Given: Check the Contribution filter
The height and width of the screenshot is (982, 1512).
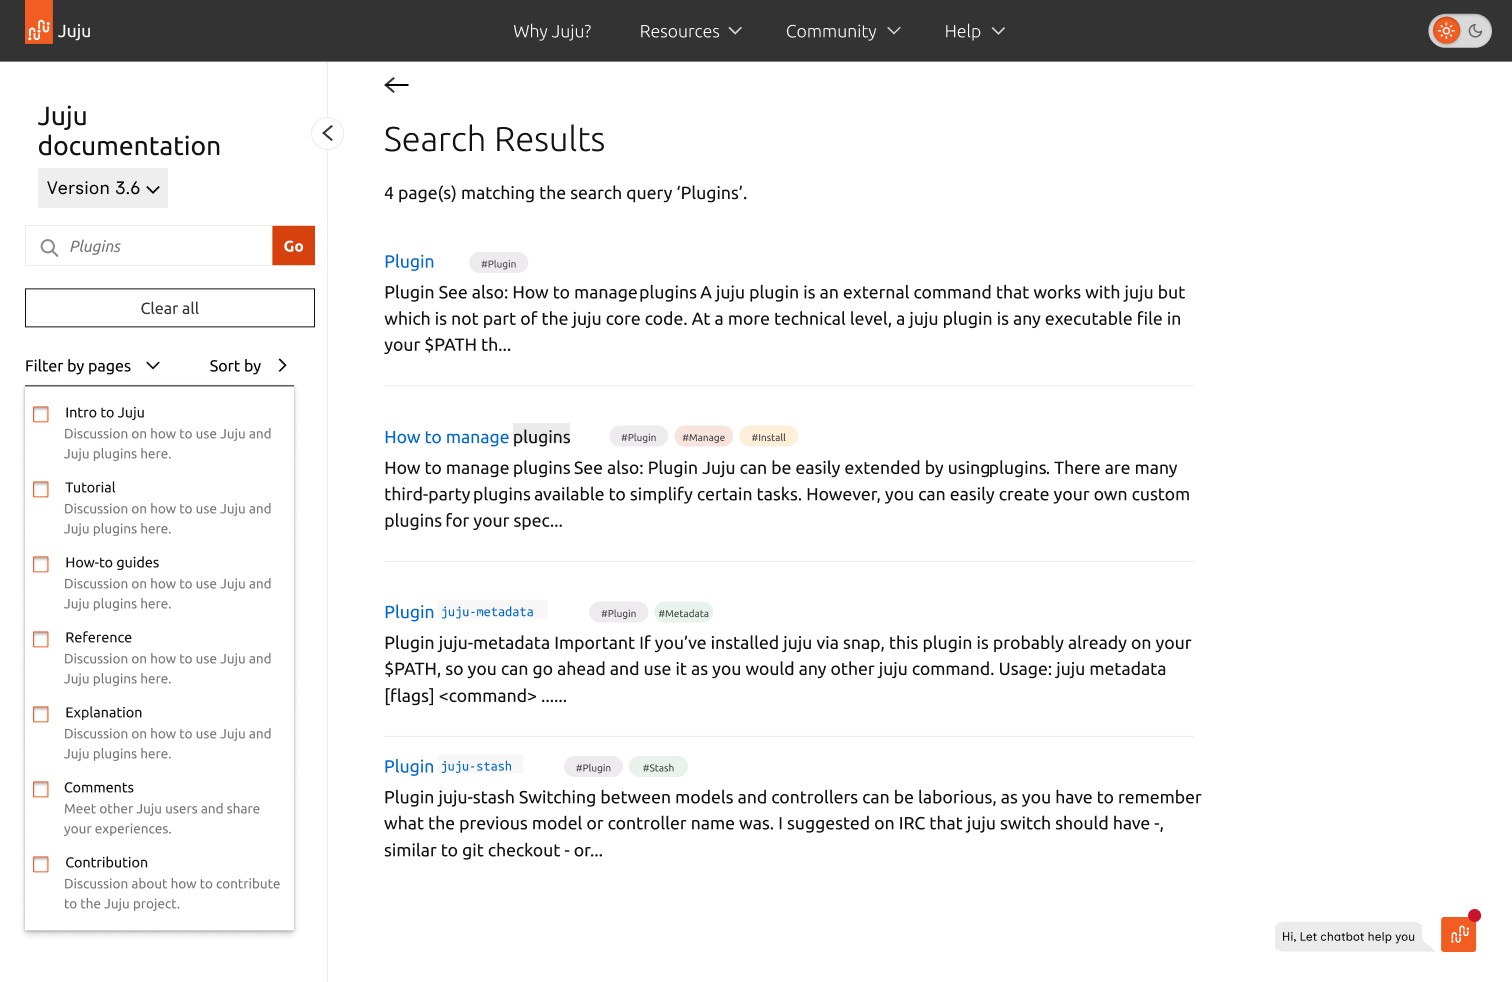Looking at the screenshot, I should coord(41,864).
